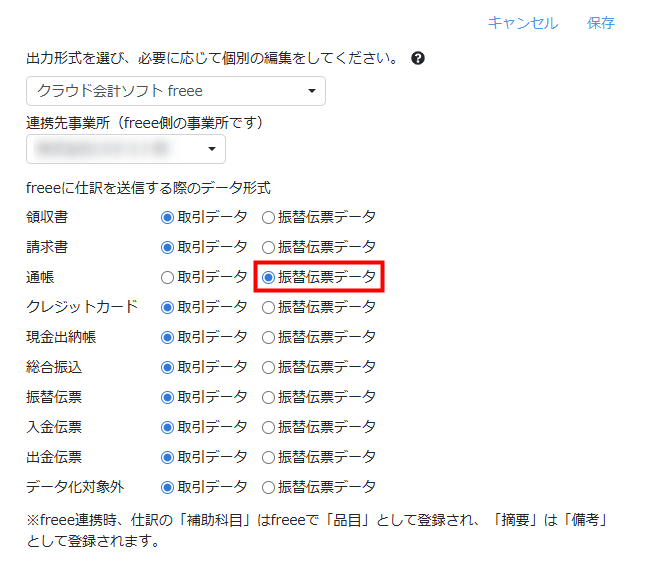Click the help question mark icon
Screen dimensions: 649x581
pyautogui.click(x=418, y=59)
